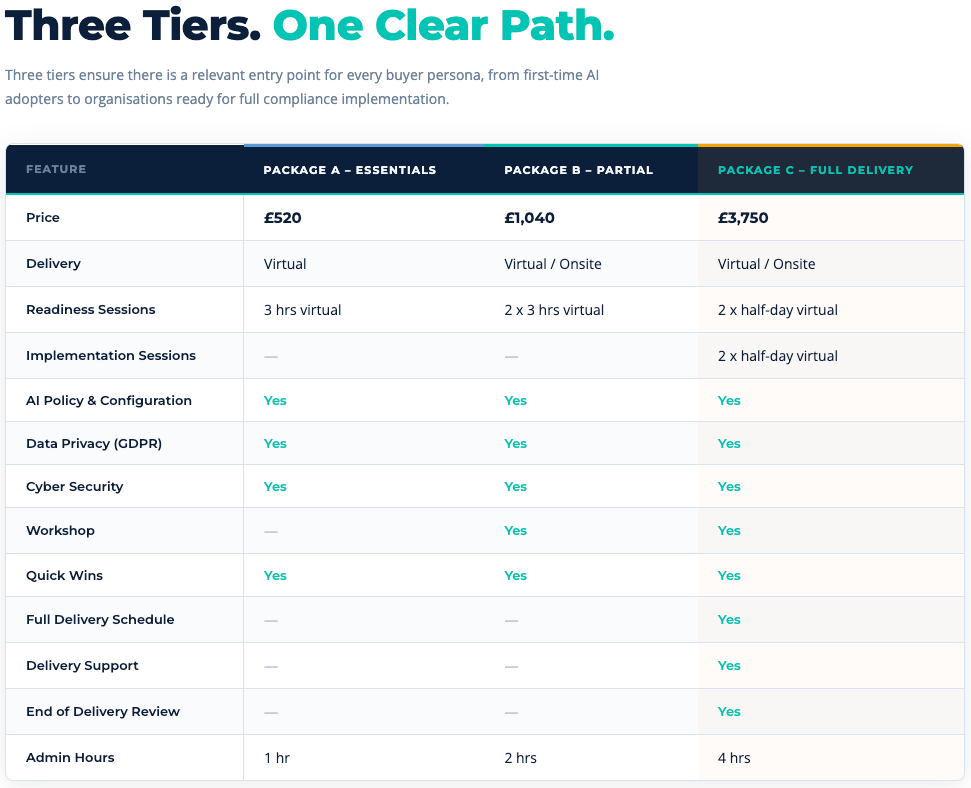Click the 'Three Tiers. One Clear Path.' heading
The width and height of the screenshot is (971, 788).
pyautogui.click(x=310, y=24)
